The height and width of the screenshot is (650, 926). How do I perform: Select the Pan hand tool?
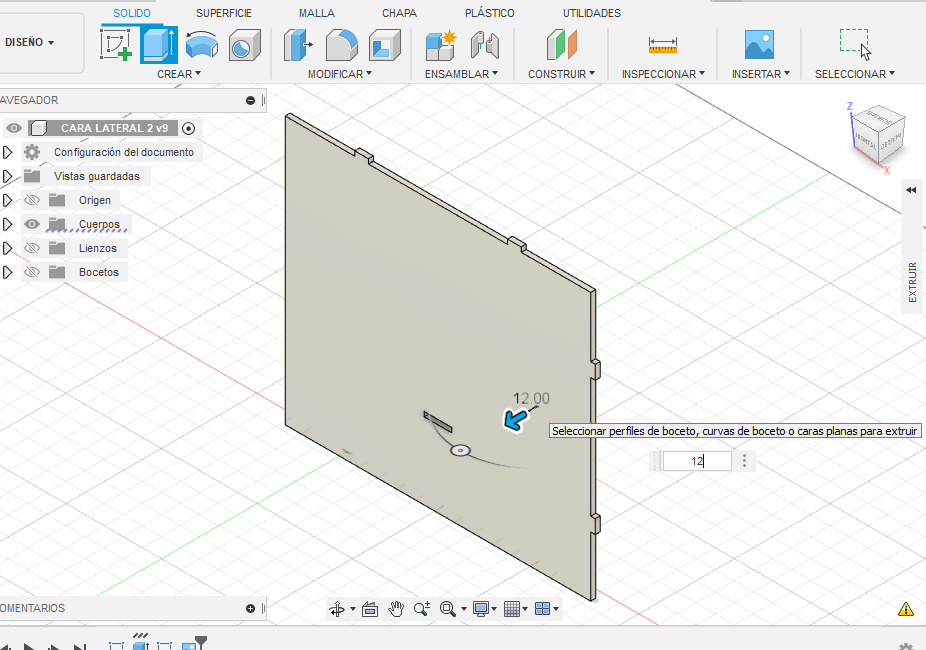(396, 609)
